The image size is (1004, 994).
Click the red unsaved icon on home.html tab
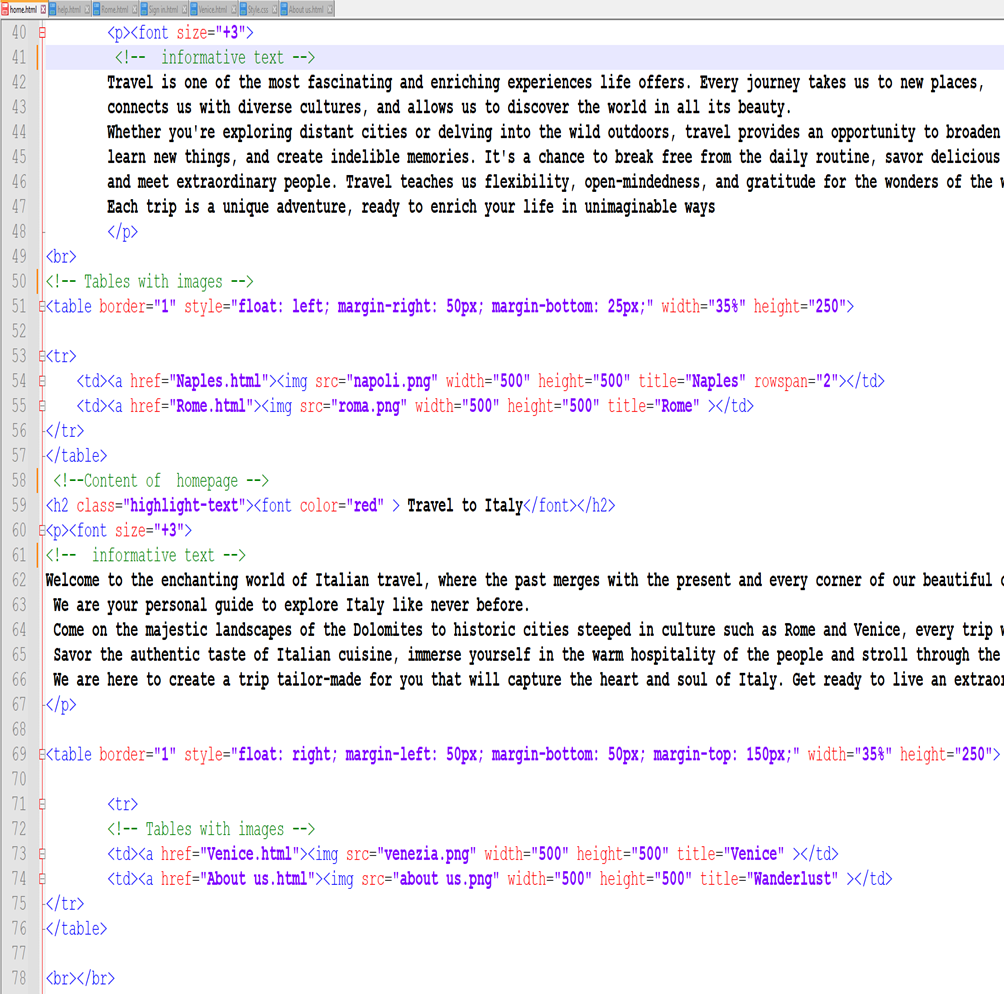tap(5, 8)
